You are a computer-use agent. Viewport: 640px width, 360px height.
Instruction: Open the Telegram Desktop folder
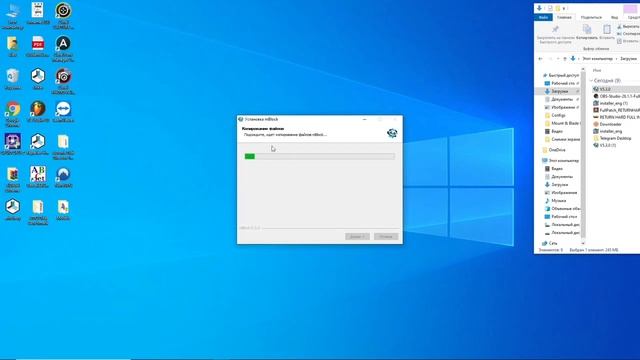[612, 138]
